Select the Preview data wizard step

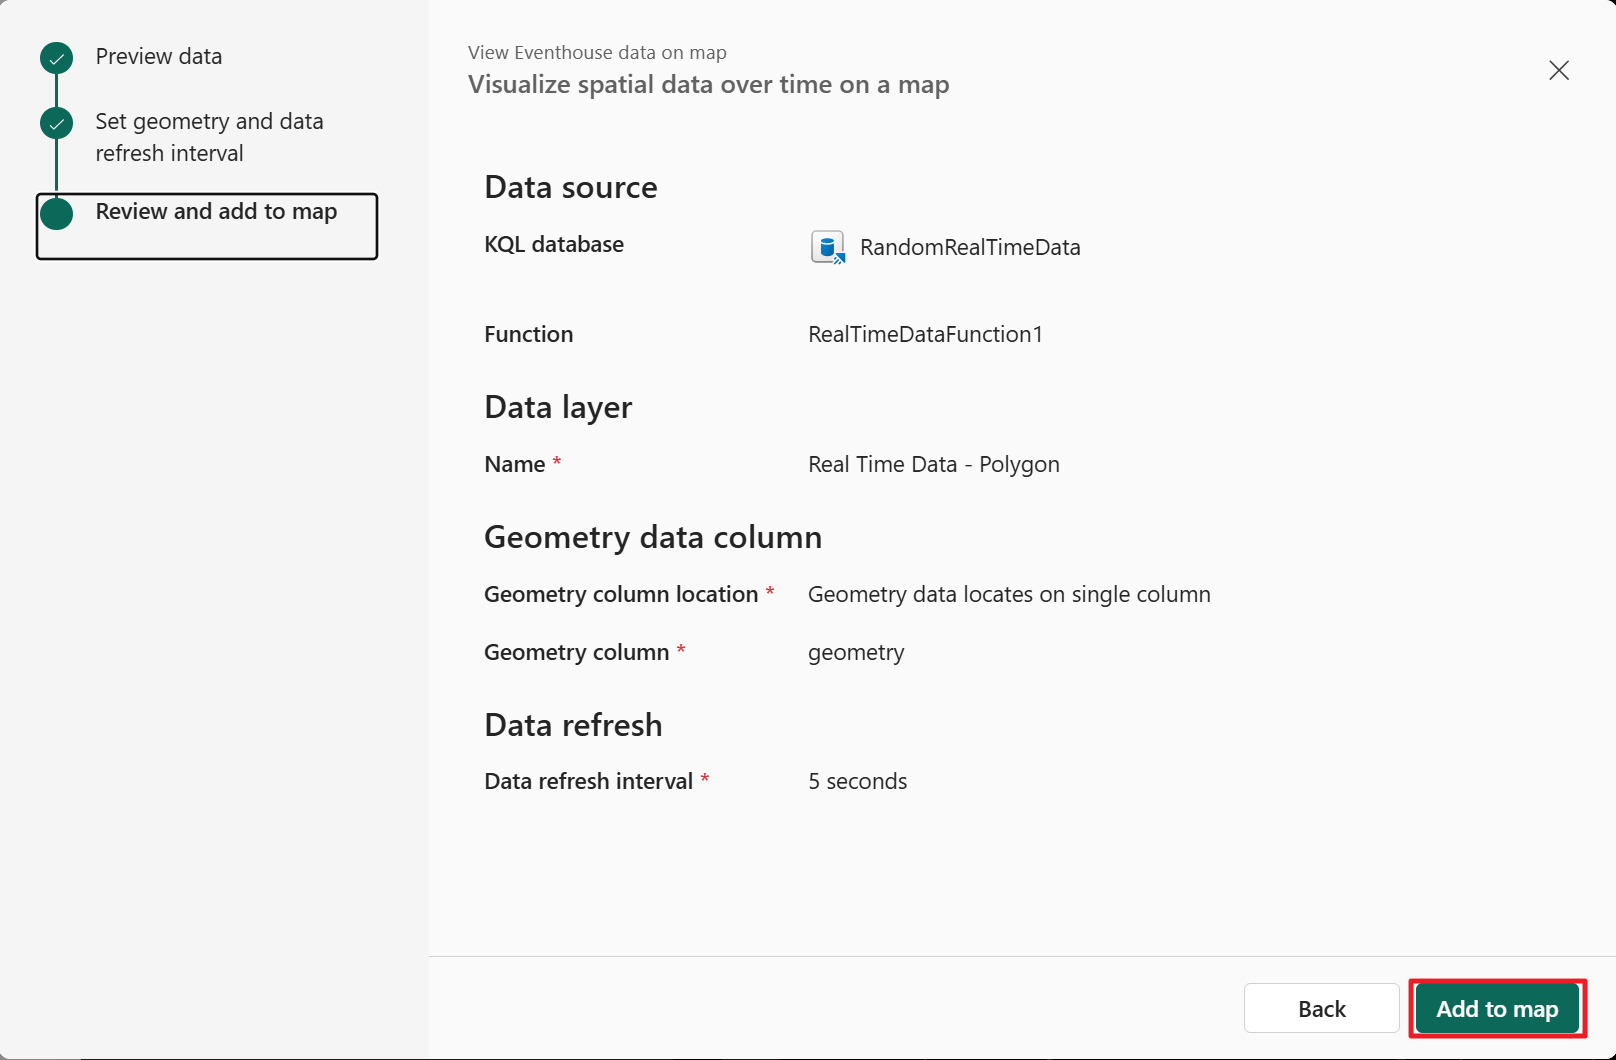click(158, 57)
